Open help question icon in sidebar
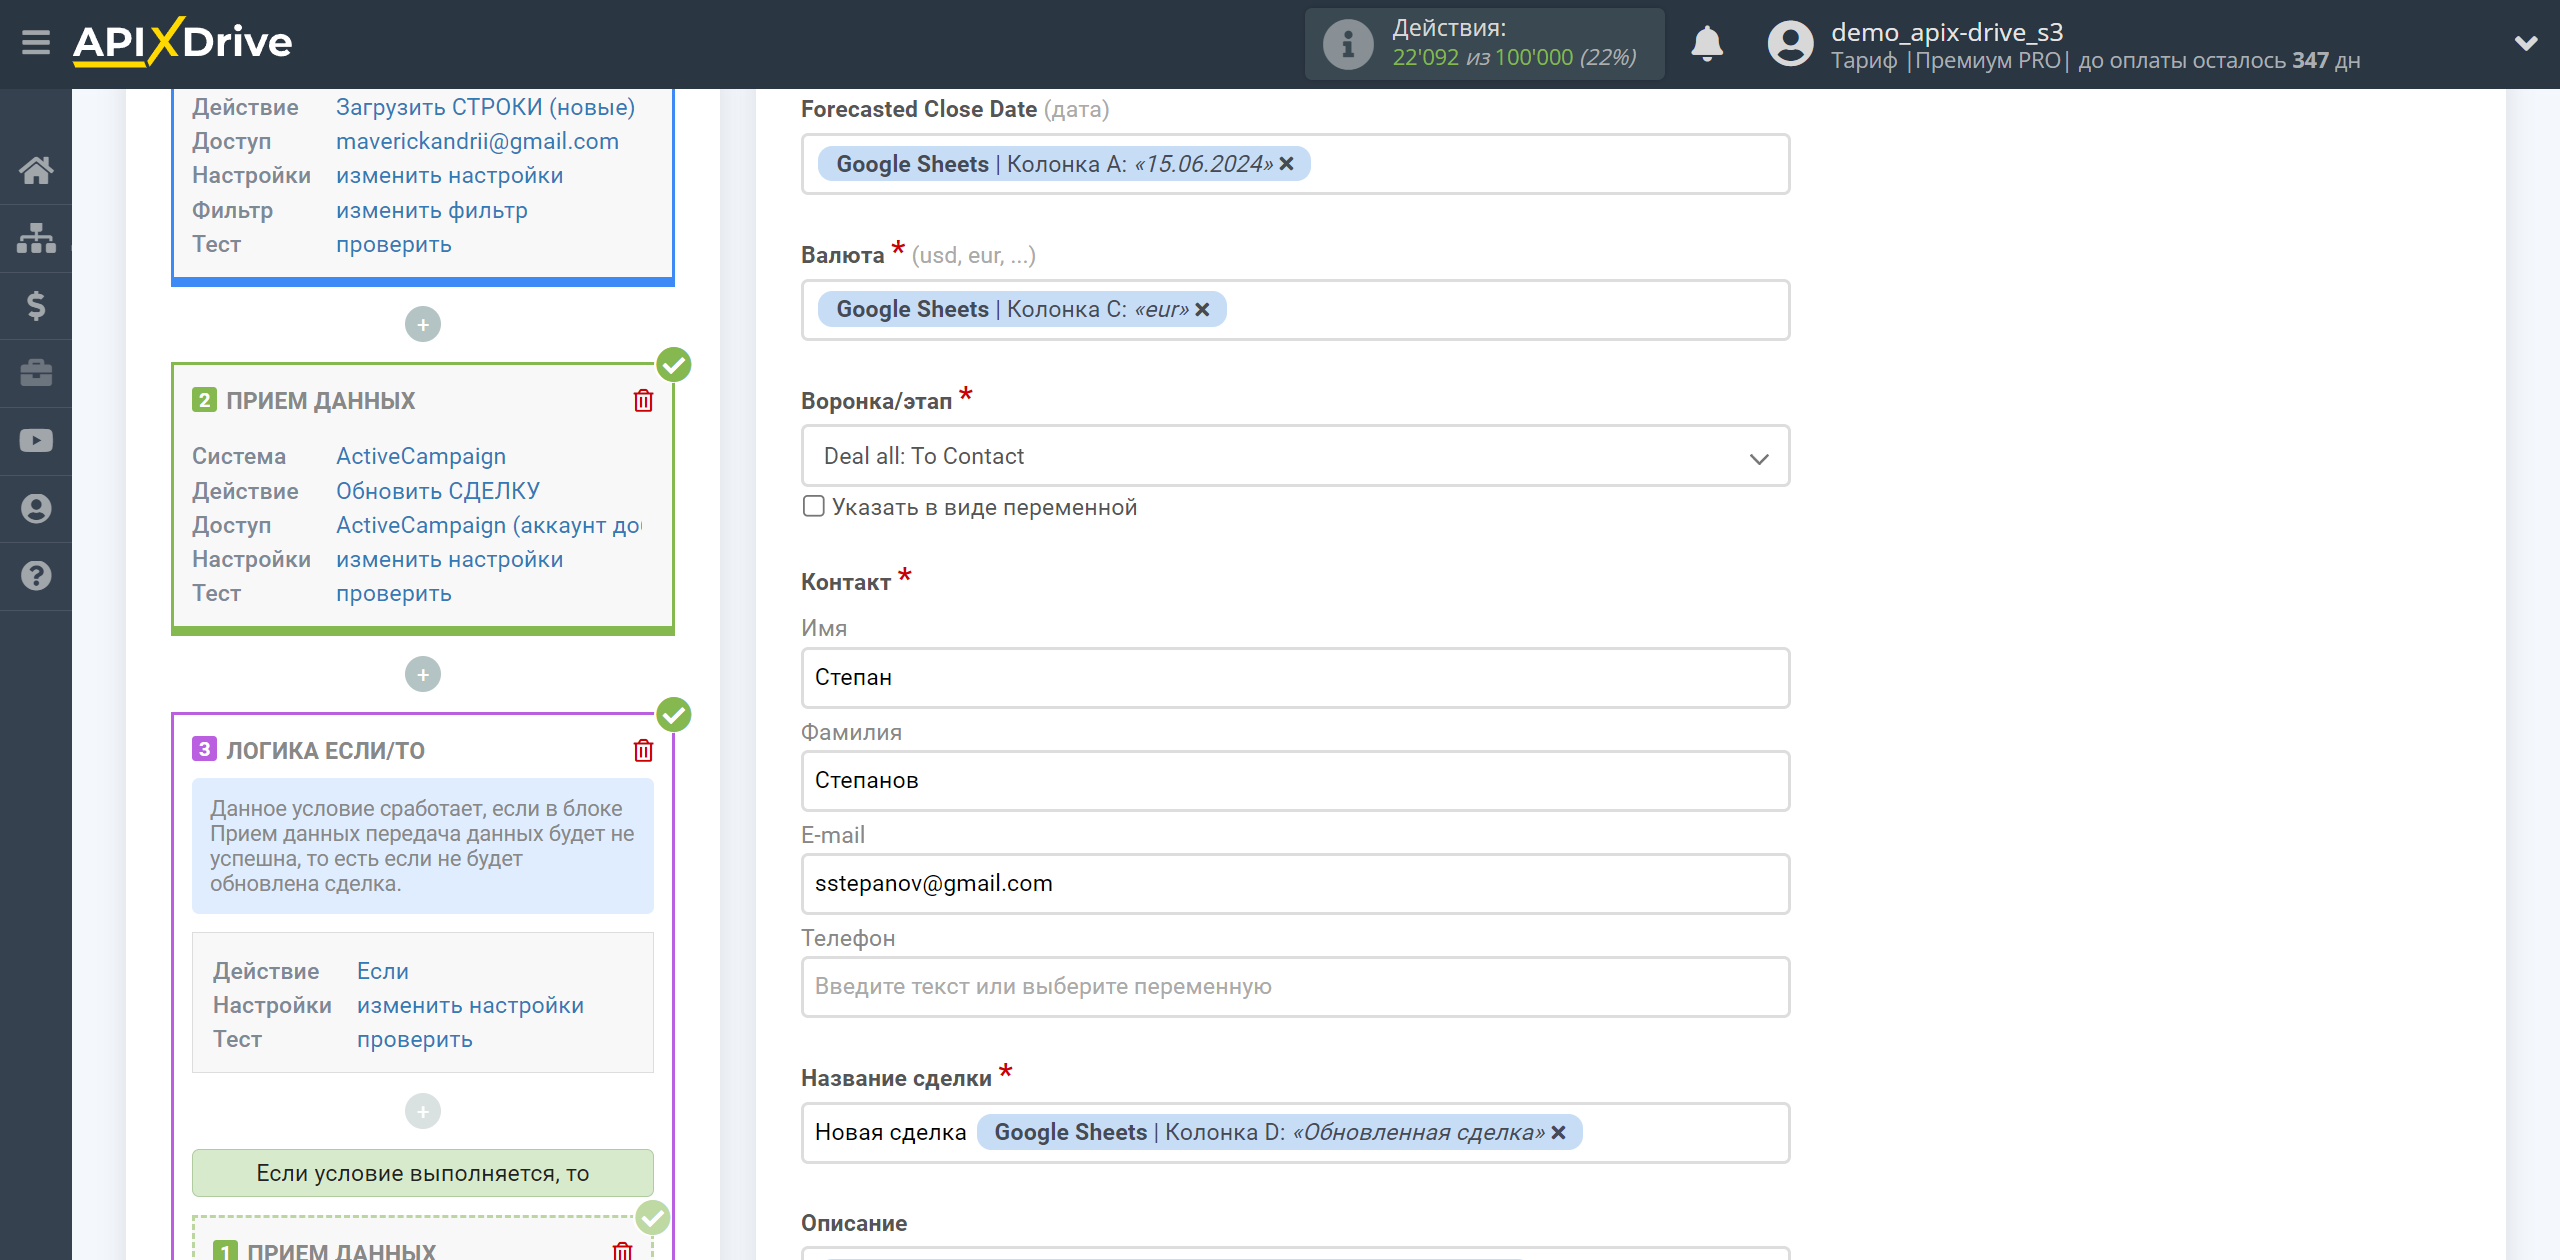The image size is (2560, 1260). pyautogui.click(x=36, y=576)
